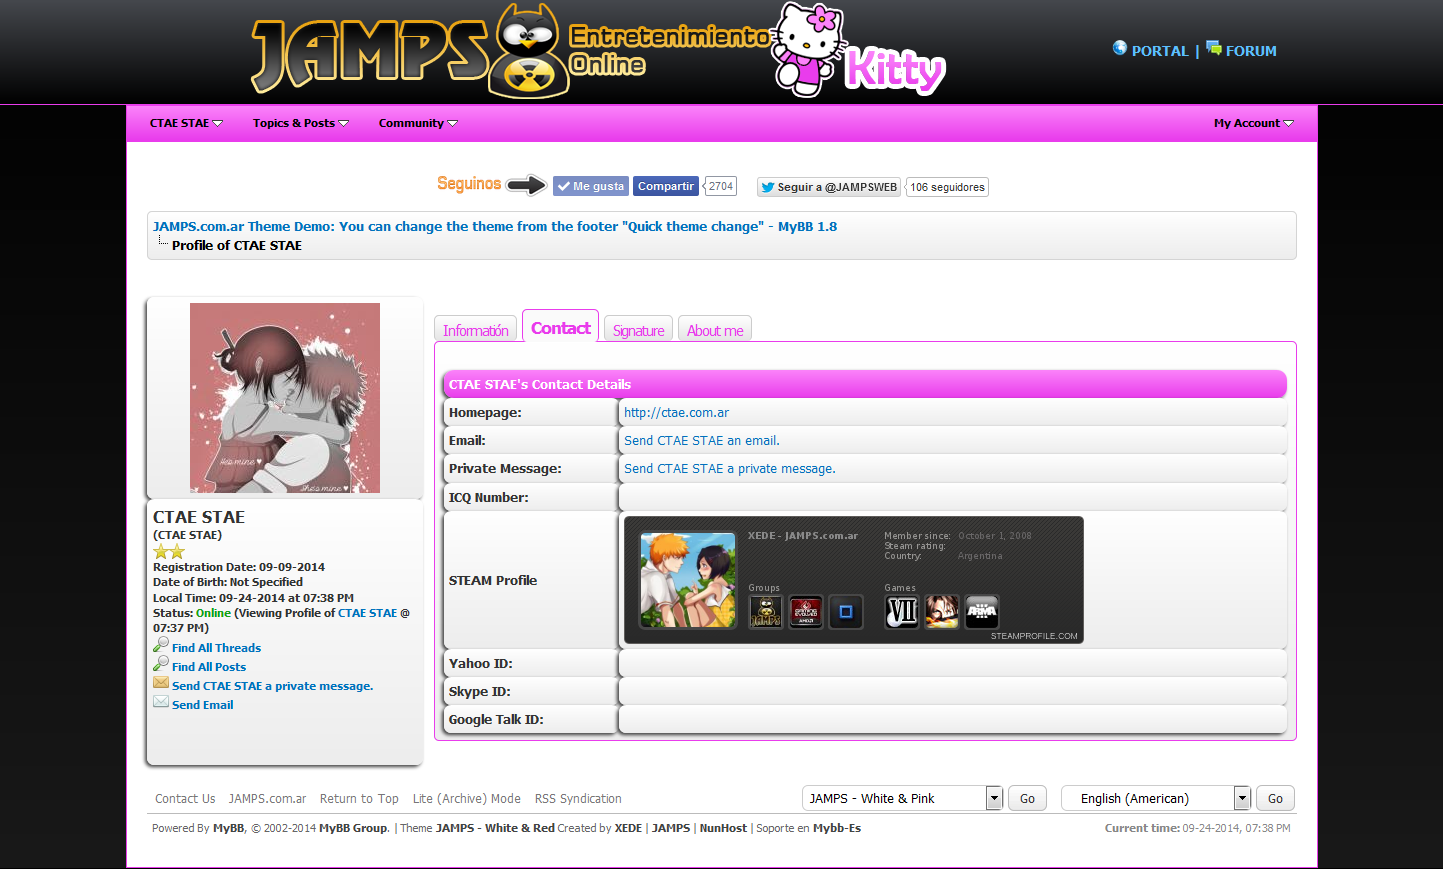Open the blue square Steam group icon
Viewport: 1443px width, 869px height.
coord(845,612)
